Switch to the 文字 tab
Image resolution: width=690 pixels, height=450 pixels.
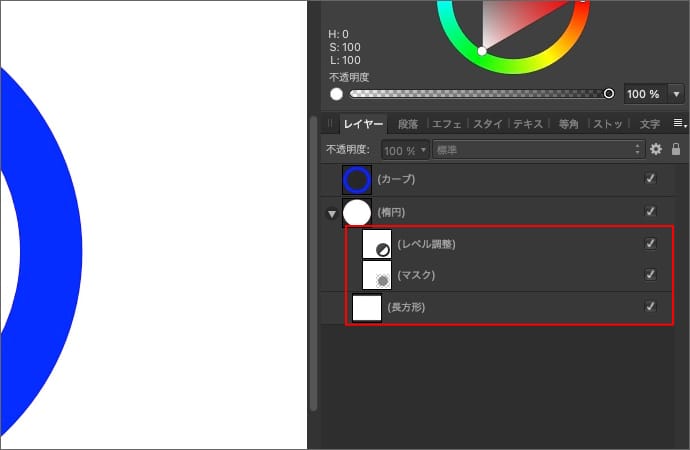[x=649, y=124]
